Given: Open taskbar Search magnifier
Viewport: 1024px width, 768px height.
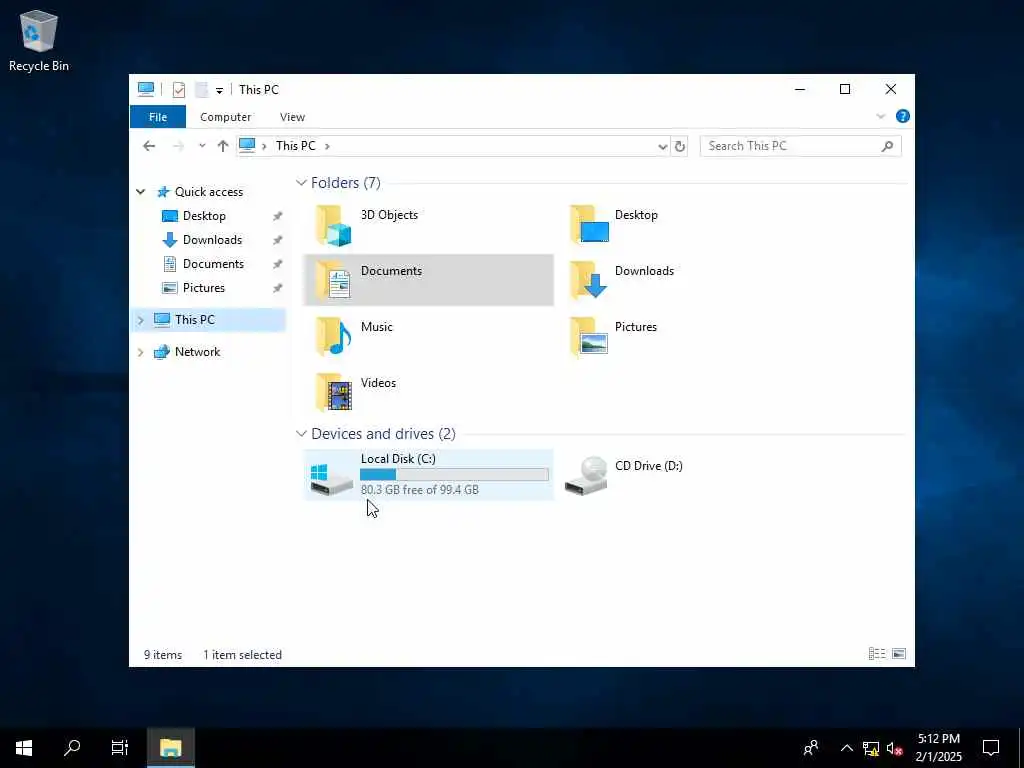Looking at the screenshot, I should point(72,748).
